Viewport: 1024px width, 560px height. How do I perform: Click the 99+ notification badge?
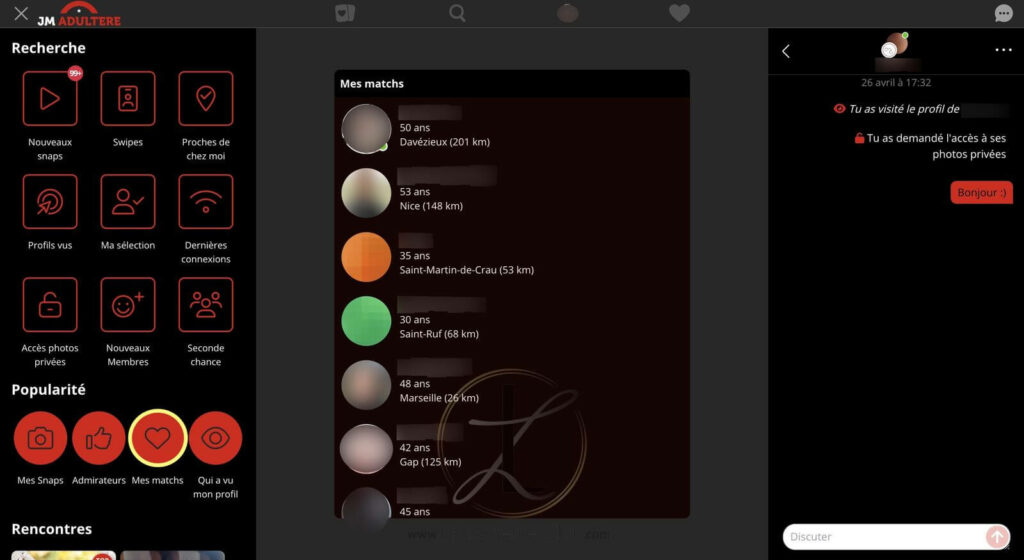75,74
